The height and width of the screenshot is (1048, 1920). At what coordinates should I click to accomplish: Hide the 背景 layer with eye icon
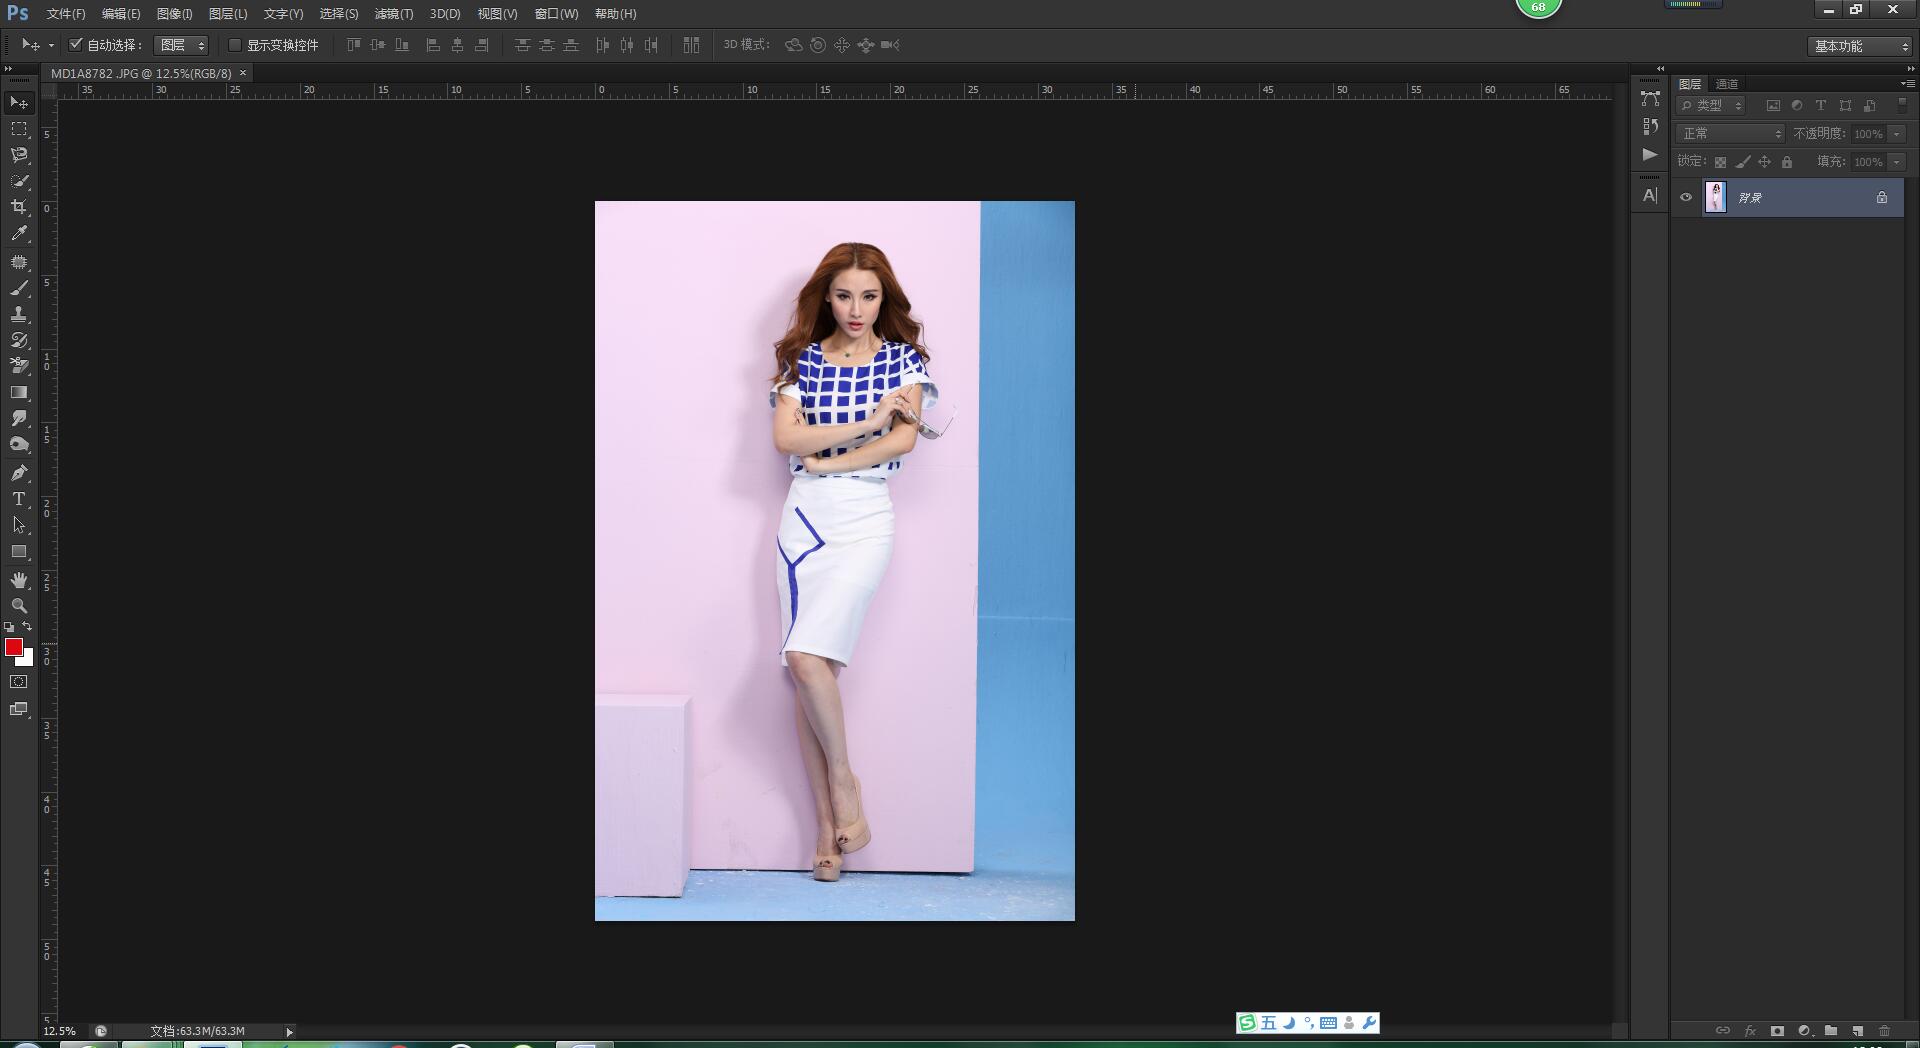pos(1686,197)
